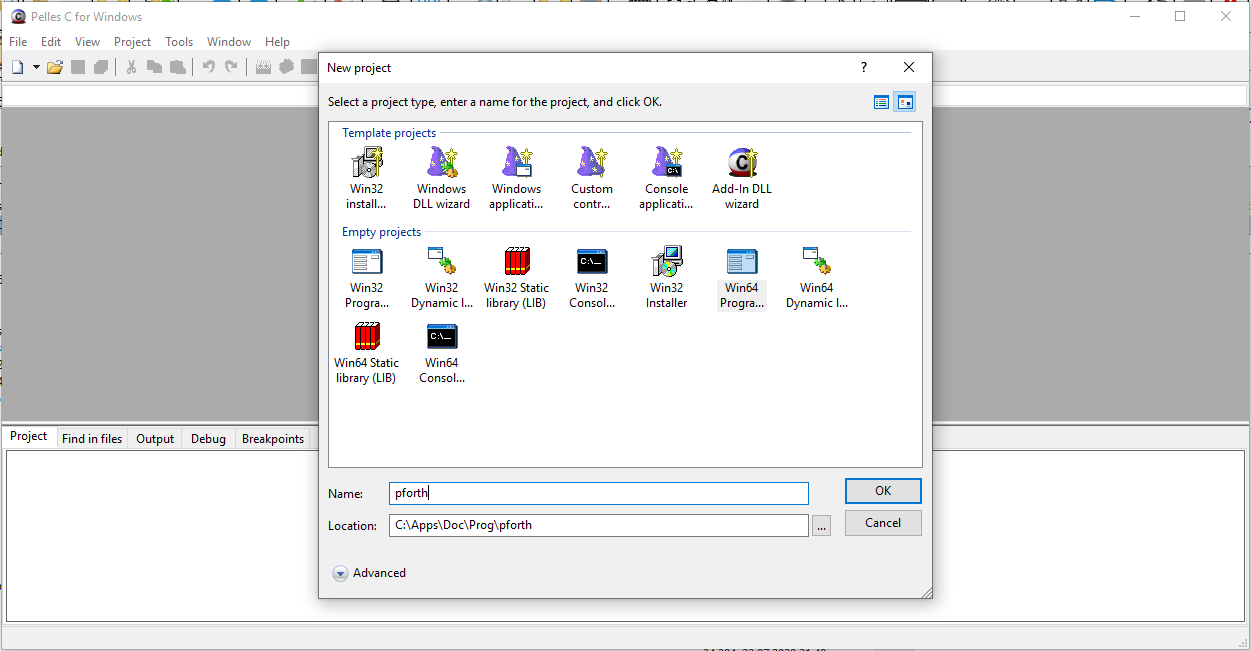Switch to the Project tab
Screen dimensions: 1251x651
click(x=29, y=437)
